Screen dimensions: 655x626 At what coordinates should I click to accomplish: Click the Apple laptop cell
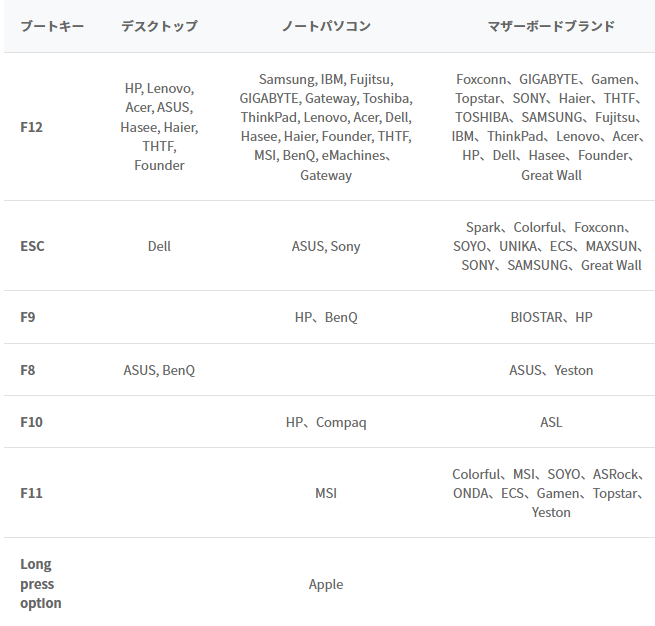tap(326, 584)
